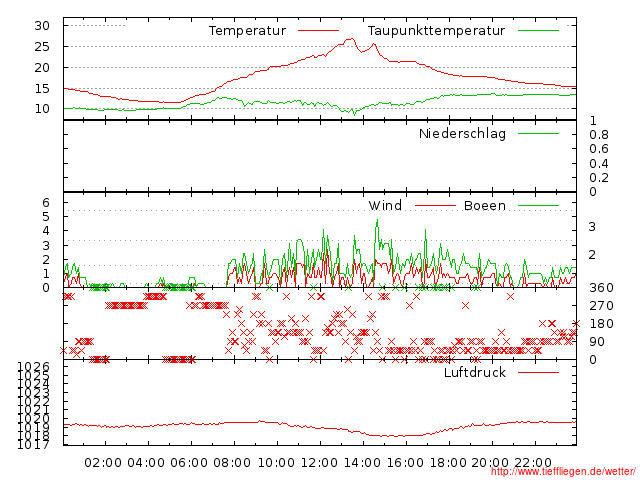Image resolution: width=640 pixels, height=480 pixels.
Task: Click the 0.8 precipitation axis value
Action: (599, 135)
